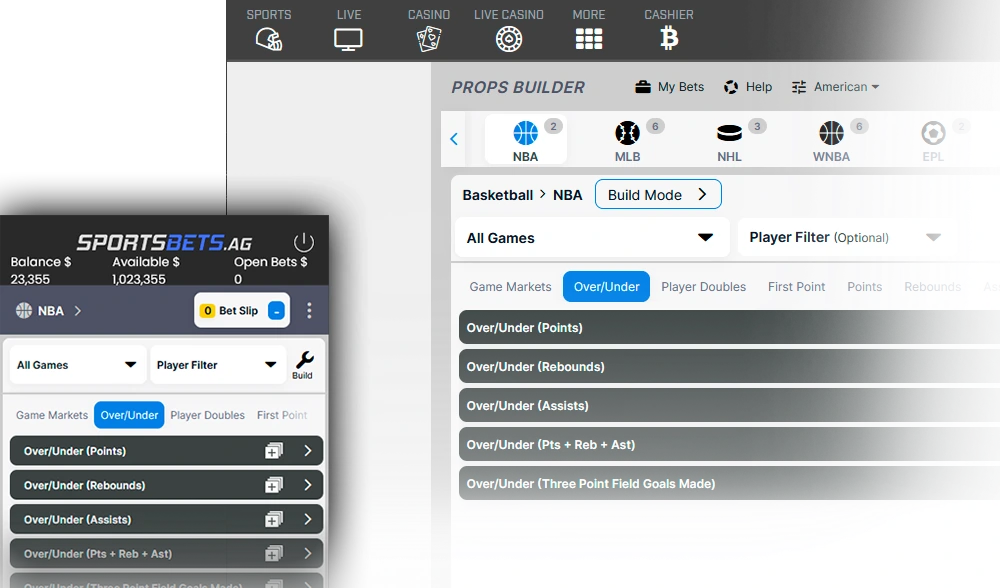The height and width of the screenshot is (588, 1000).
Task: Click the Sportsbets.ag logo
Action: coord(165,242)
